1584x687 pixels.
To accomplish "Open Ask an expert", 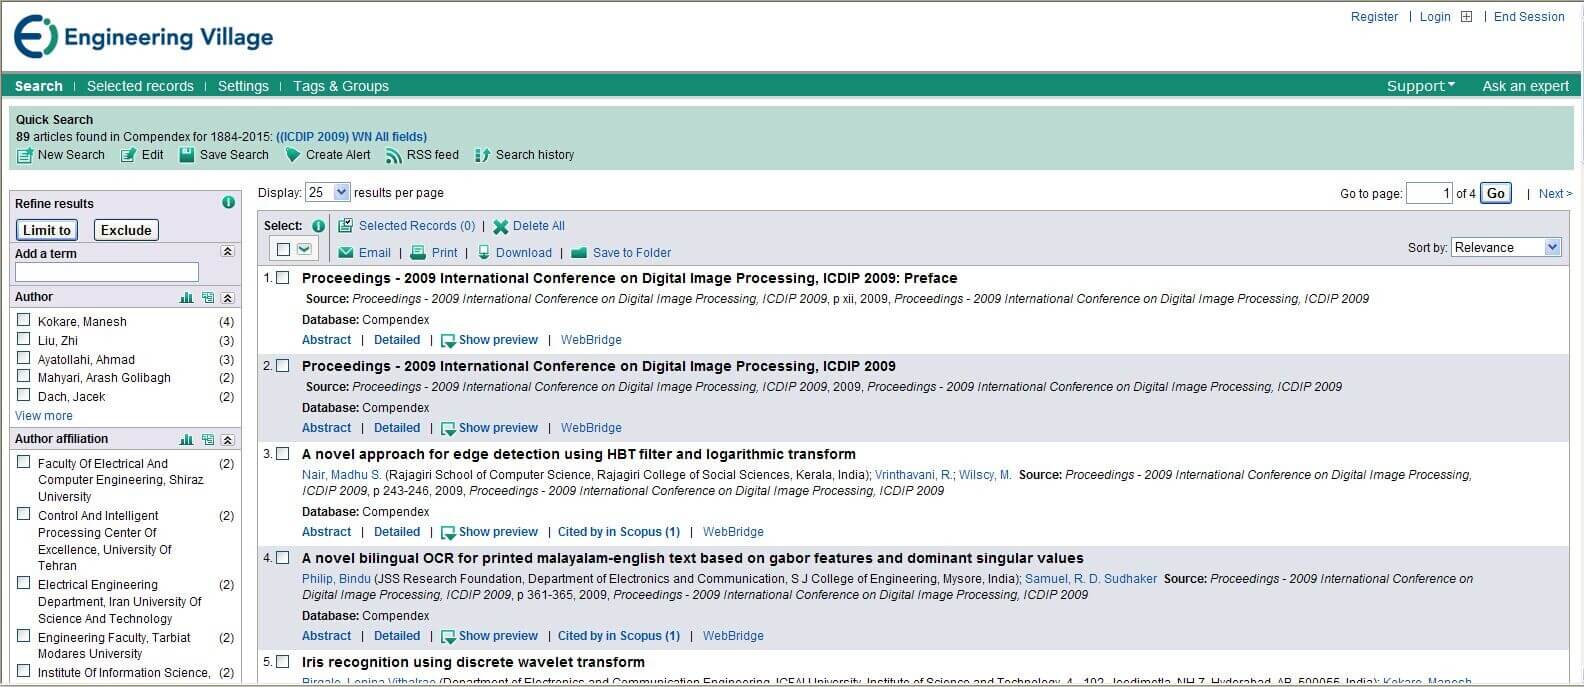I will pos(1525,86).
